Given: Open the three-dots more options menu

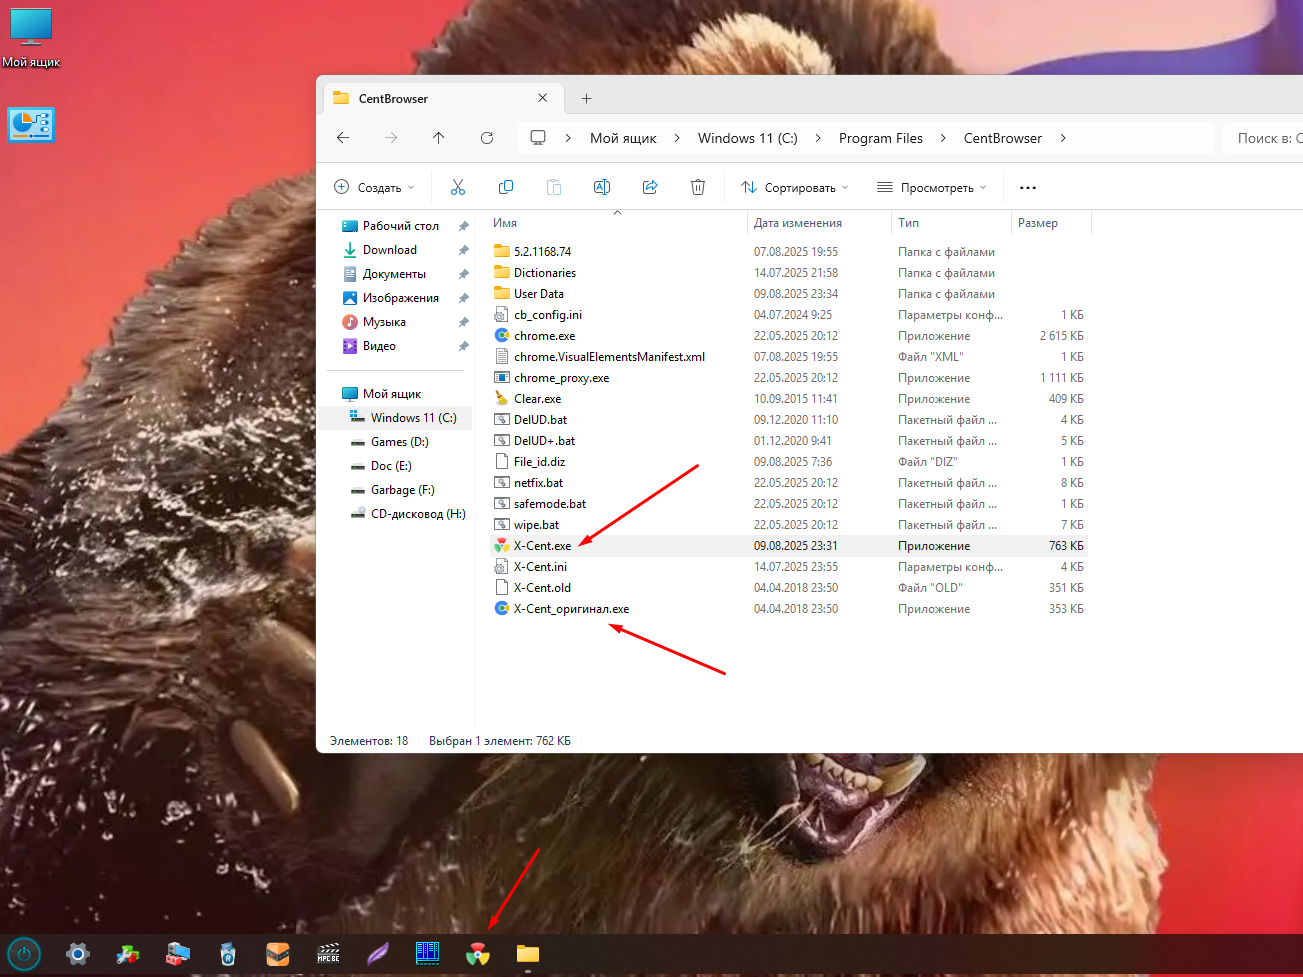Looking at the screenshot, I should coord(1028,187).
